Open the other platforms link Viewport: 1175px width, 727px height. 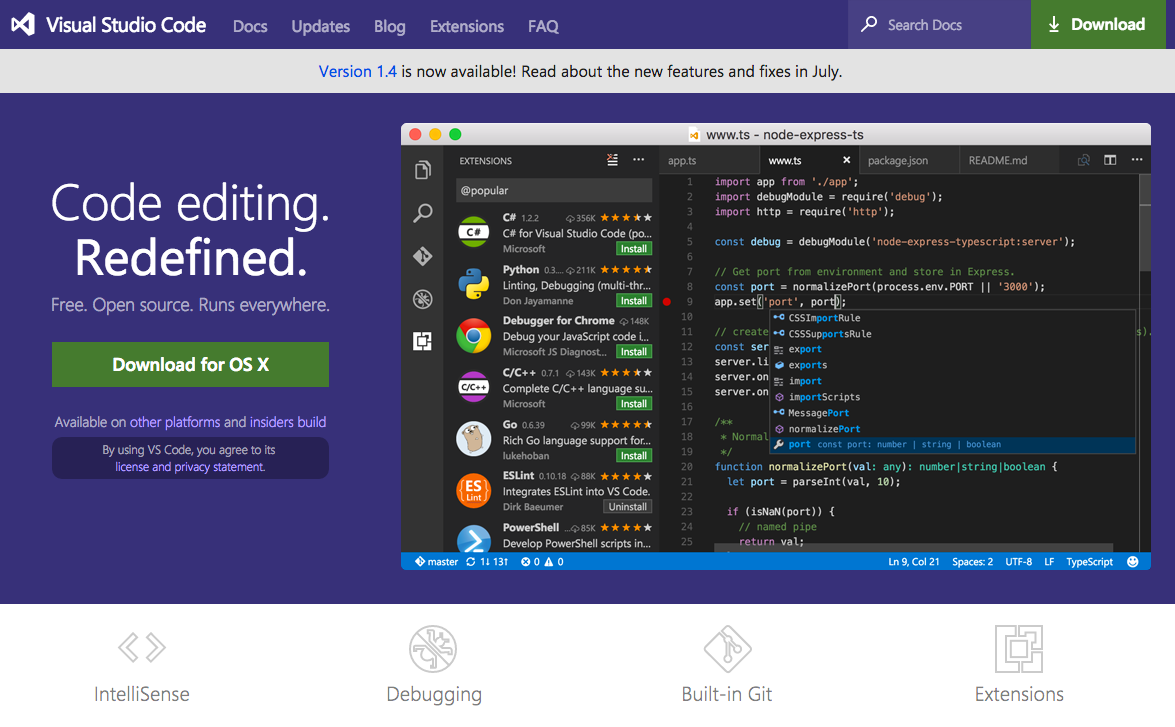[x=175, y=422]
